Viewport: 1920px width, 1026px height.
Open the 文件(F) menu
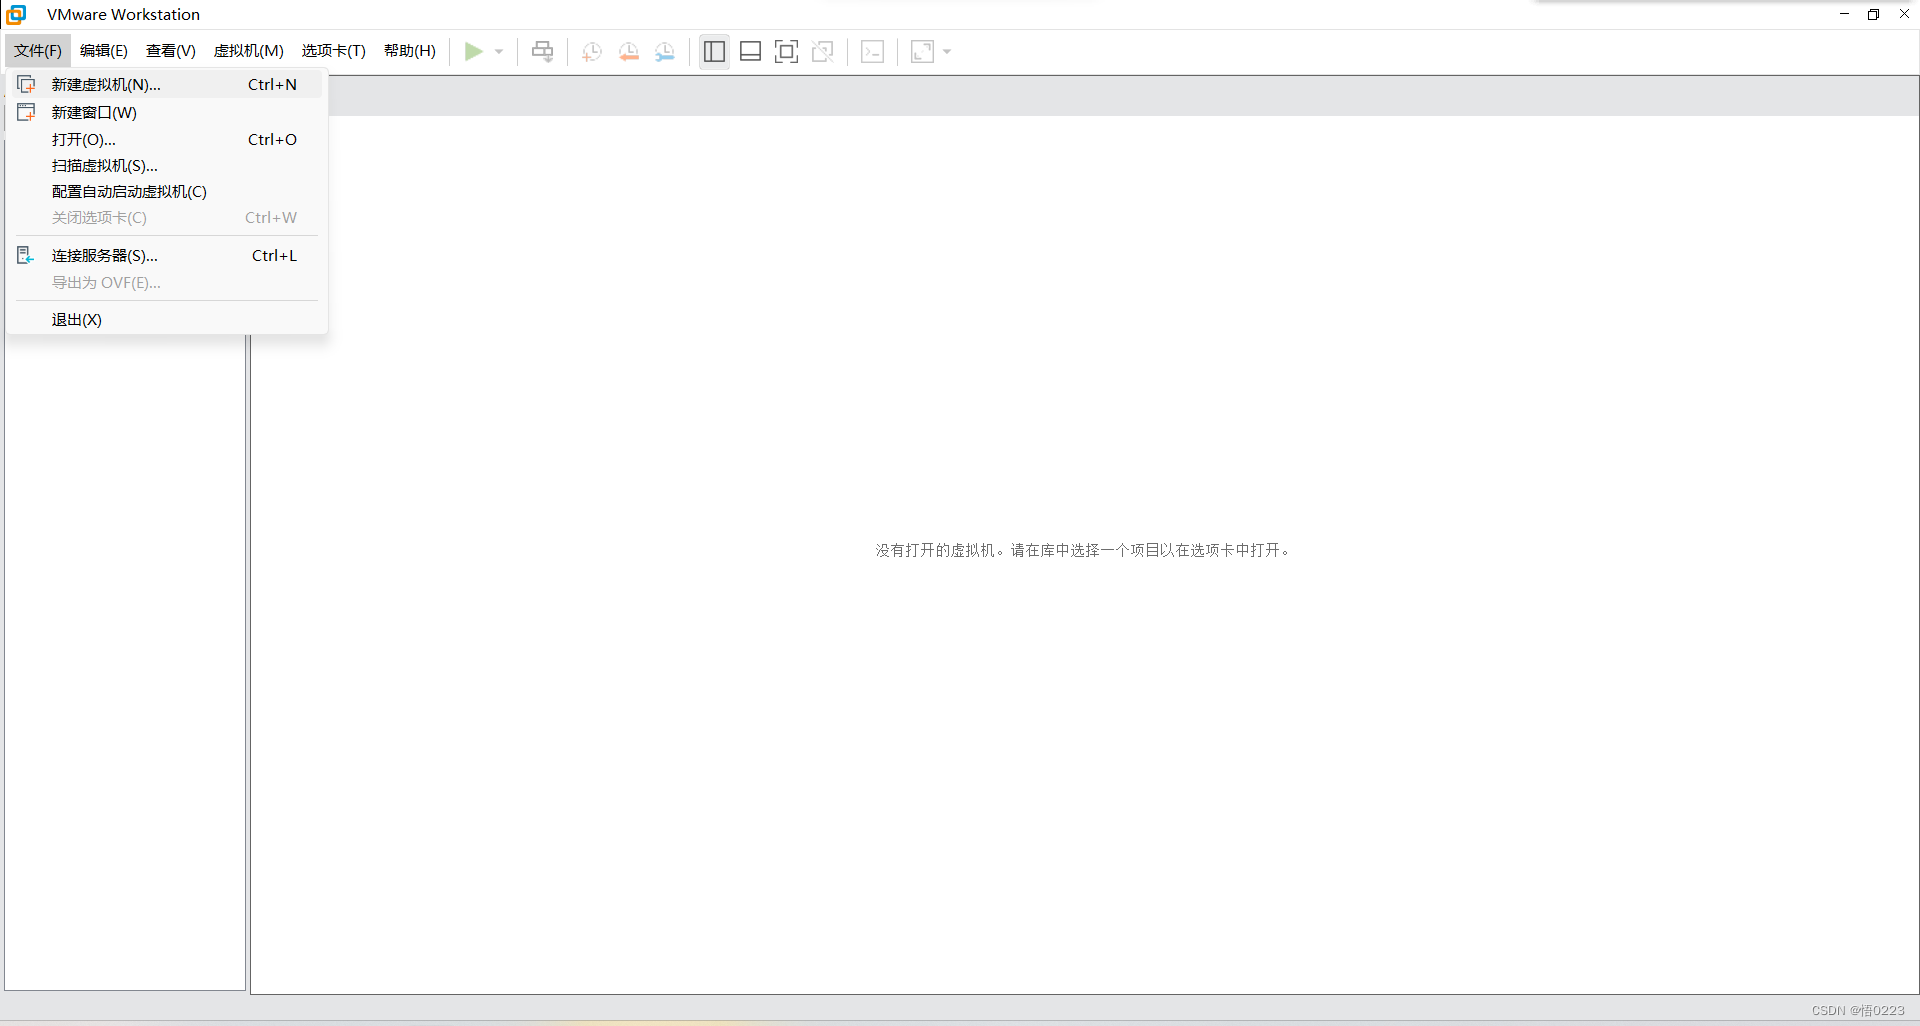(38, 51)
